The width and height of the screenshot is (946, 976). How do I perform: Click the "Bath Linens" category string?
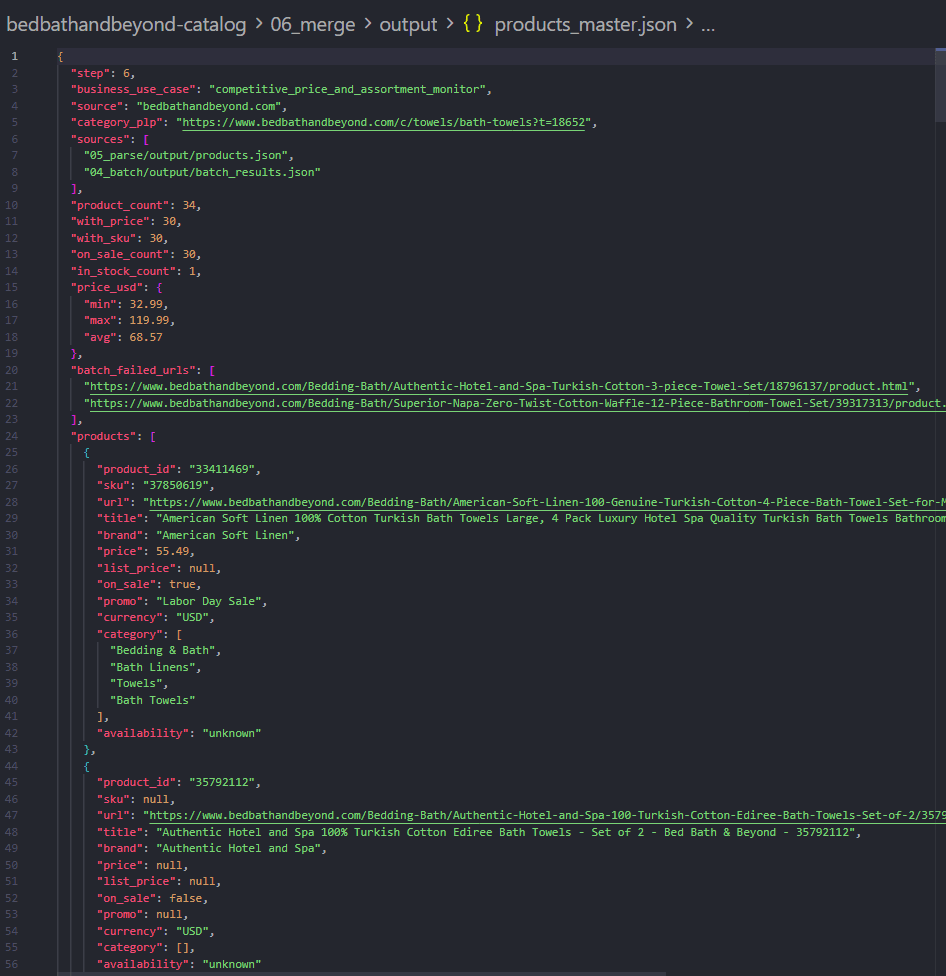pyautogui.click(x=152, y=667)
